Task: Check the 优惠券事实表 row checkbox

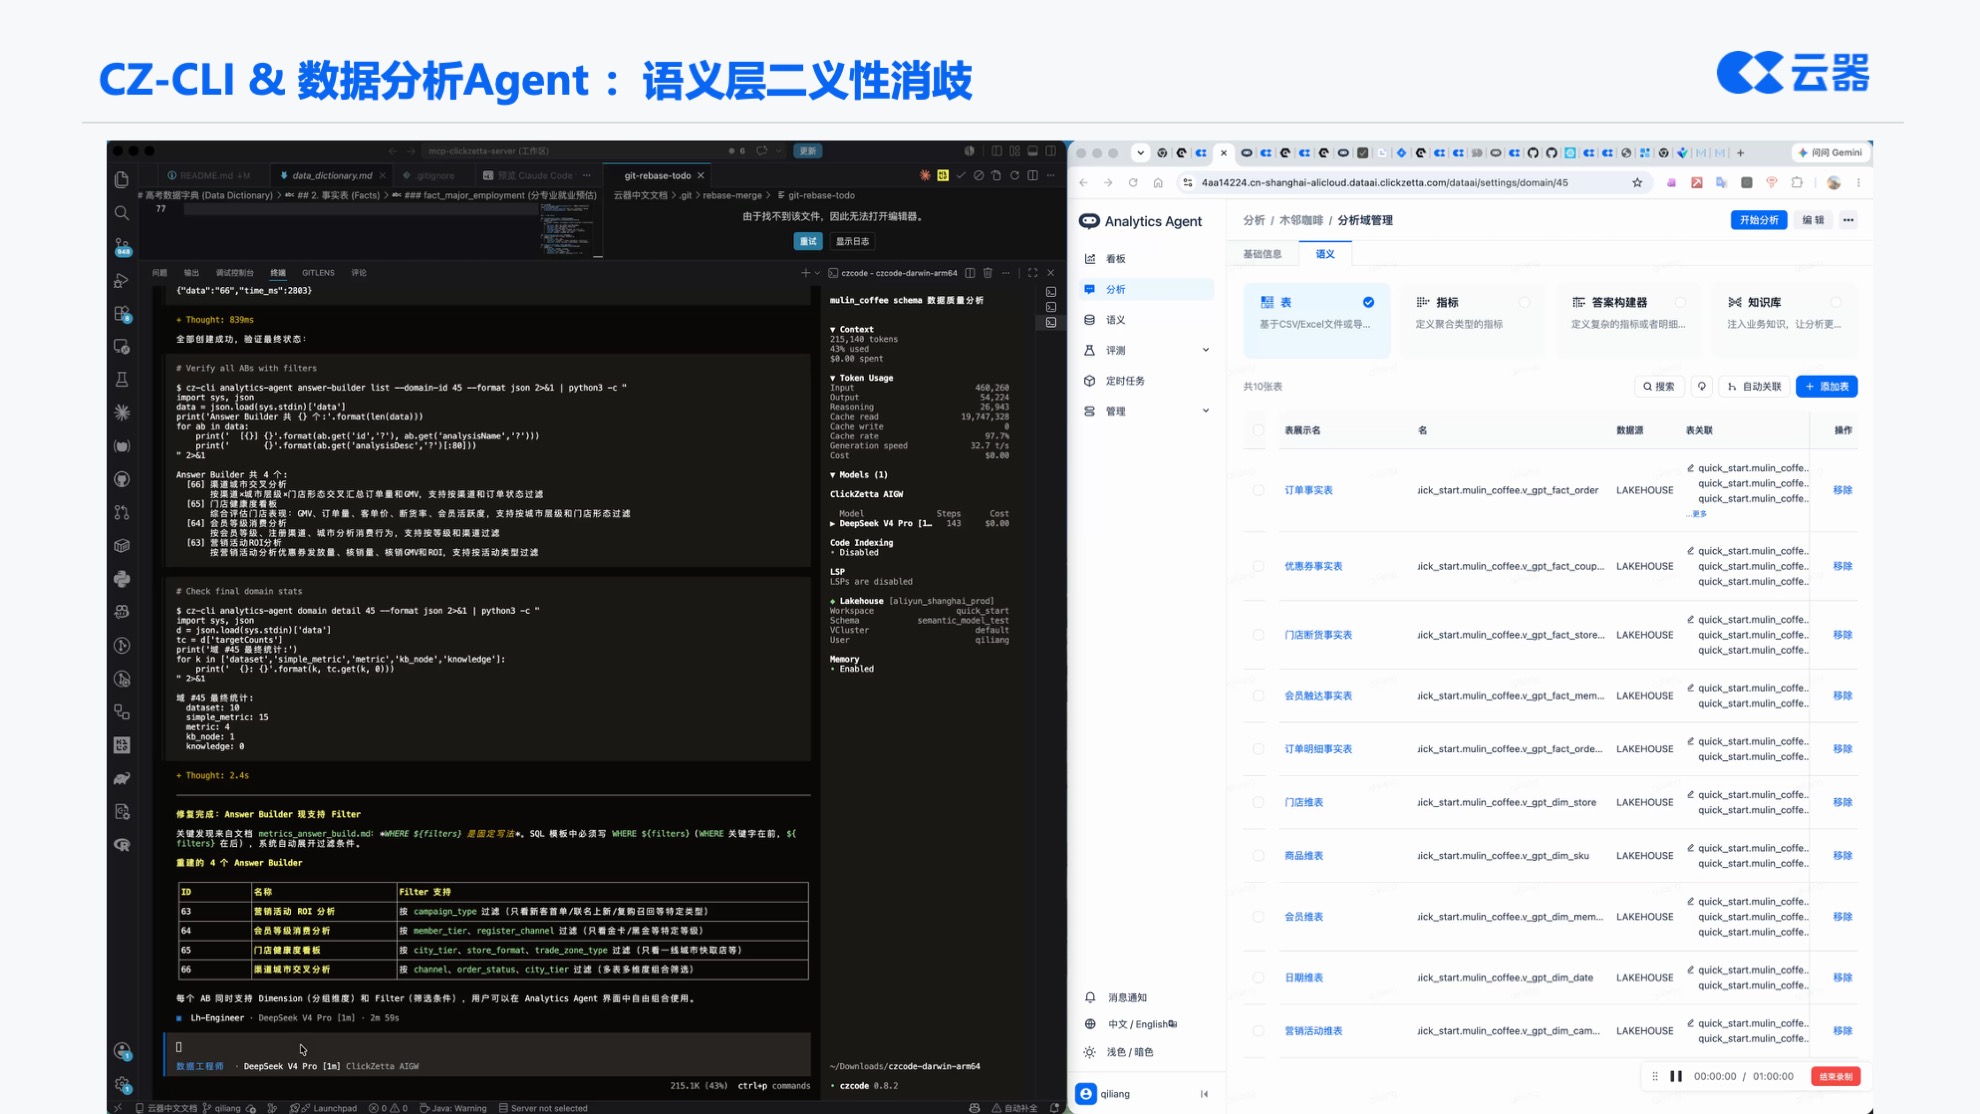Action: pyautogui.click(x=1258, y=566)
